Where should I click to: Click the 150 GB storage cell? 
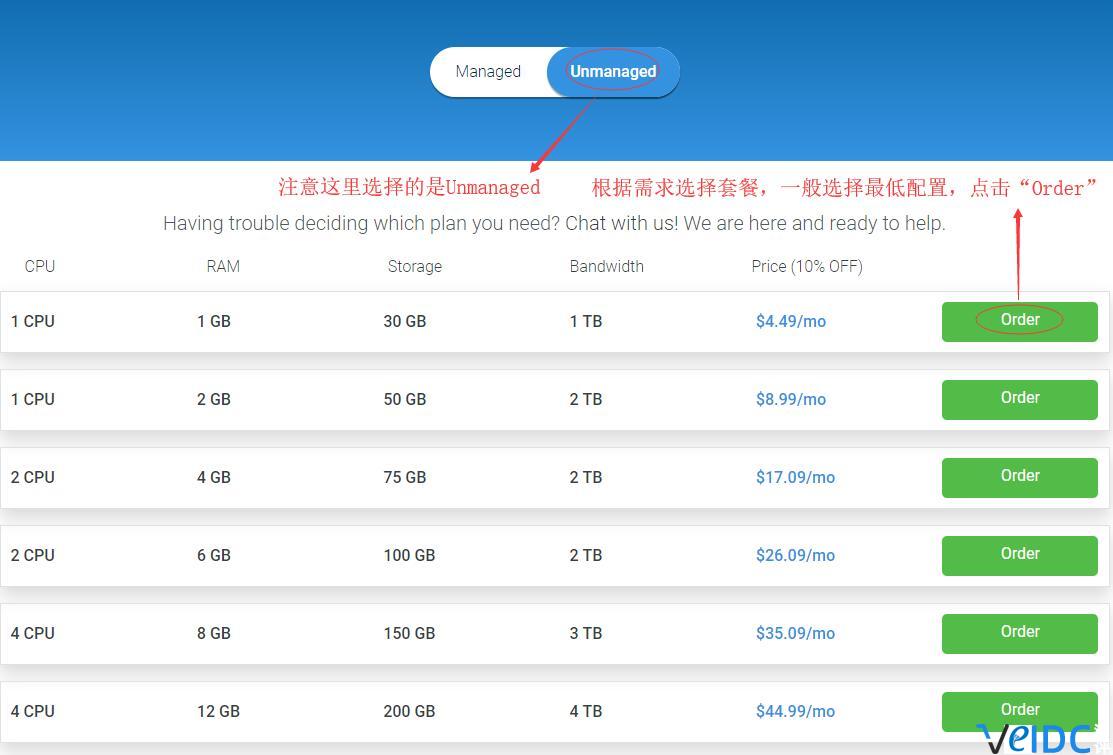[409, 634]
